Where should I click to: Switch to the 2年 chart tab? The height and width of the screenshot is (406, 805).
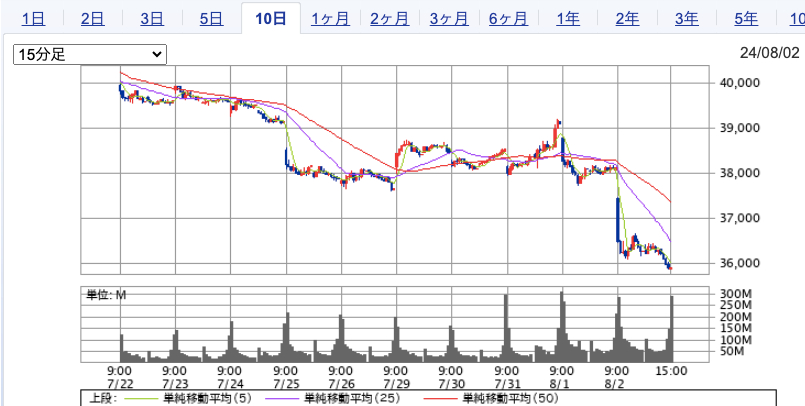(627, 20)
